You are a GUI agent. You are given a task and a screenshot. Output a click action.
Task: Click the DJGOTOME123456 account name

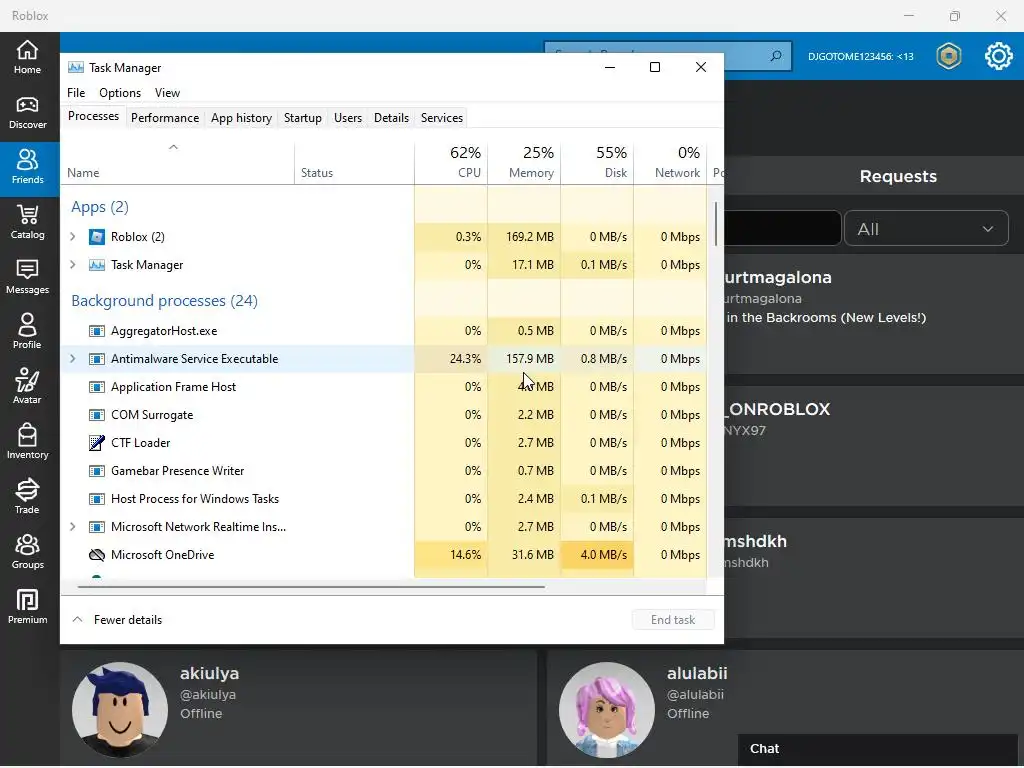861,56
